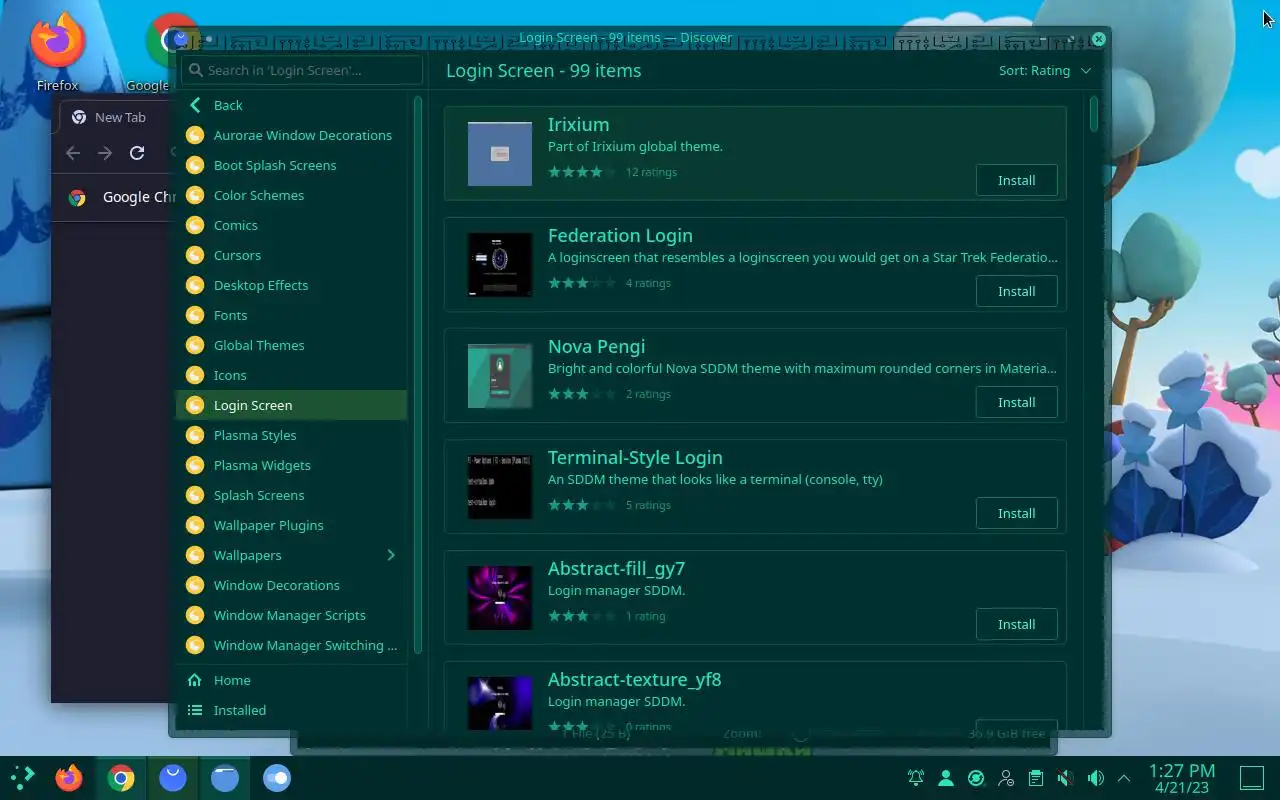Select the Fonts category
The height and width of the screenshot is (800, 1280).
coord(291,315)
